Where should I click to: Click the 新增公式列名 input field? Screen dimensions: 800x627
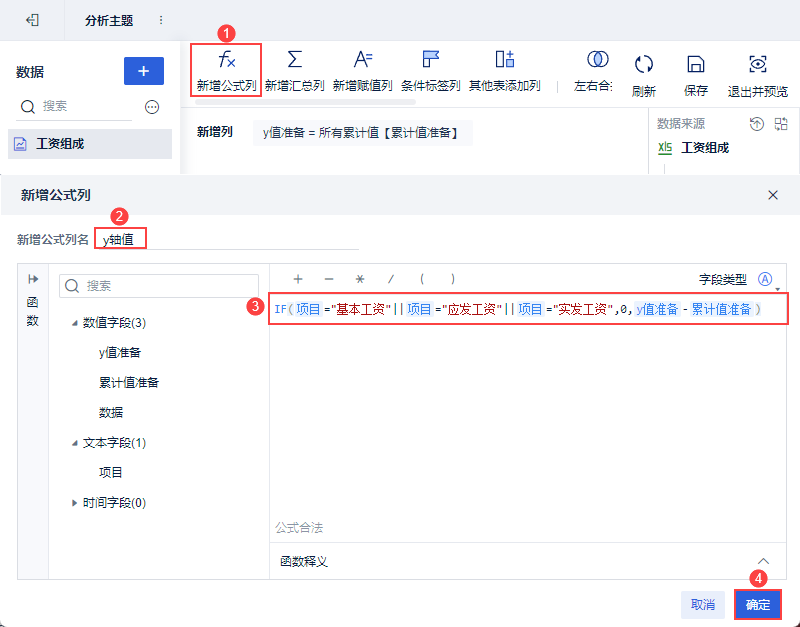(227, 239)
